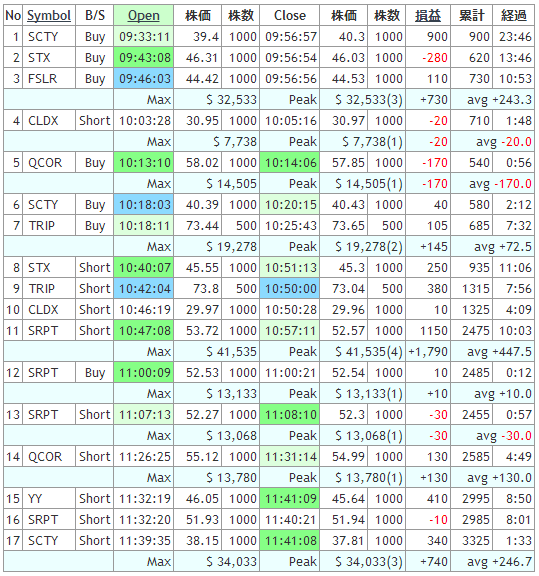The width and height of the screenshot is (539, 576).
Task: Select close time 11:31:14
Action: coord(290,457)
